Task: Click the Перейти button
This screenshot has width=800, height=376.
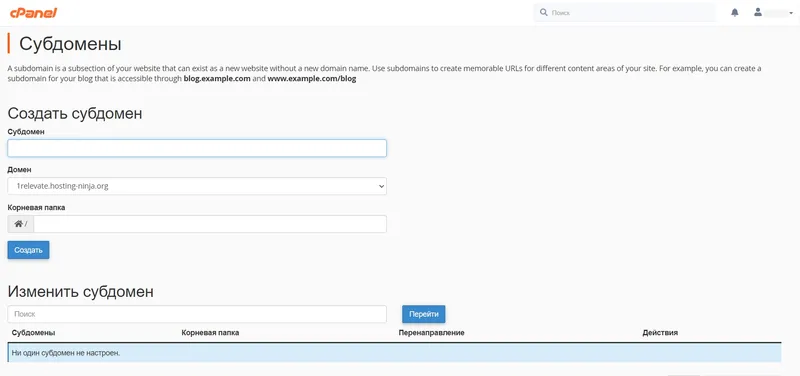Action: (423, 314)
